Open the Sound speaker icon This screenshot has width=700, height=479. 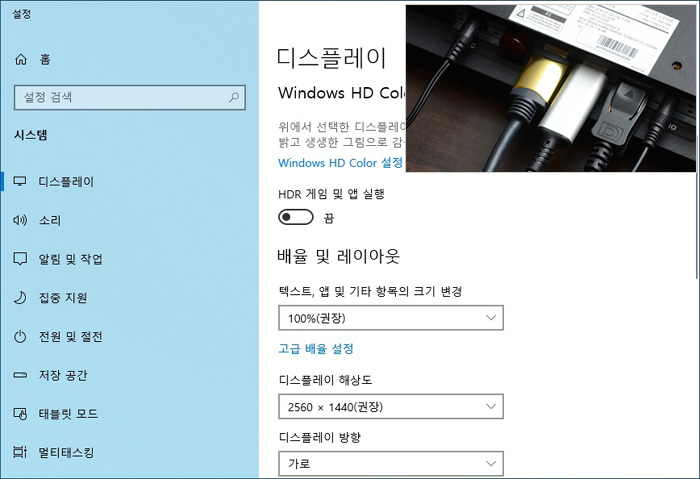pos(21,221)
